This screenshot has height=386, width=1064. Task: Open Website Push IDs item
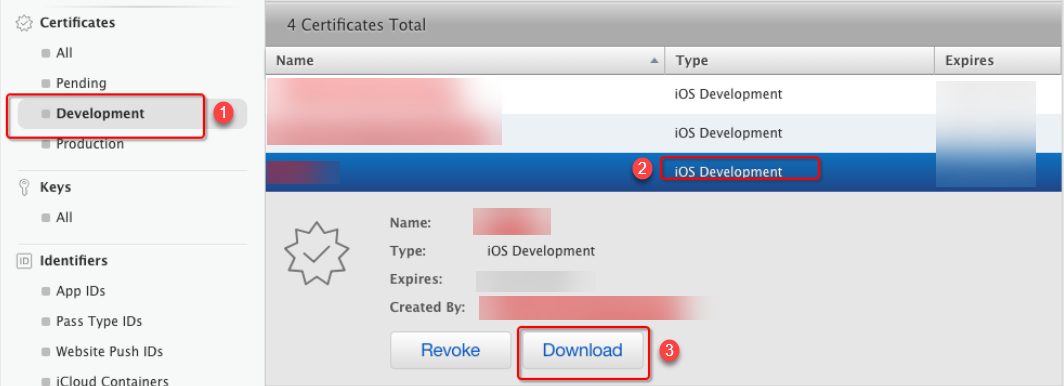point(109,352)
